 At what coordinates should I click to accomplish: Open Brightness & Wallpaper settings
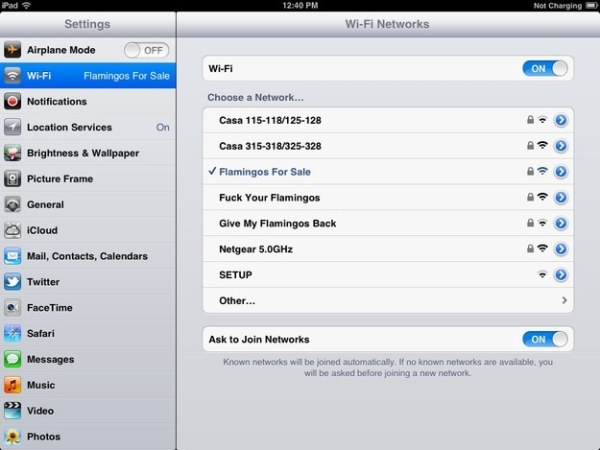tap(88, 153)
